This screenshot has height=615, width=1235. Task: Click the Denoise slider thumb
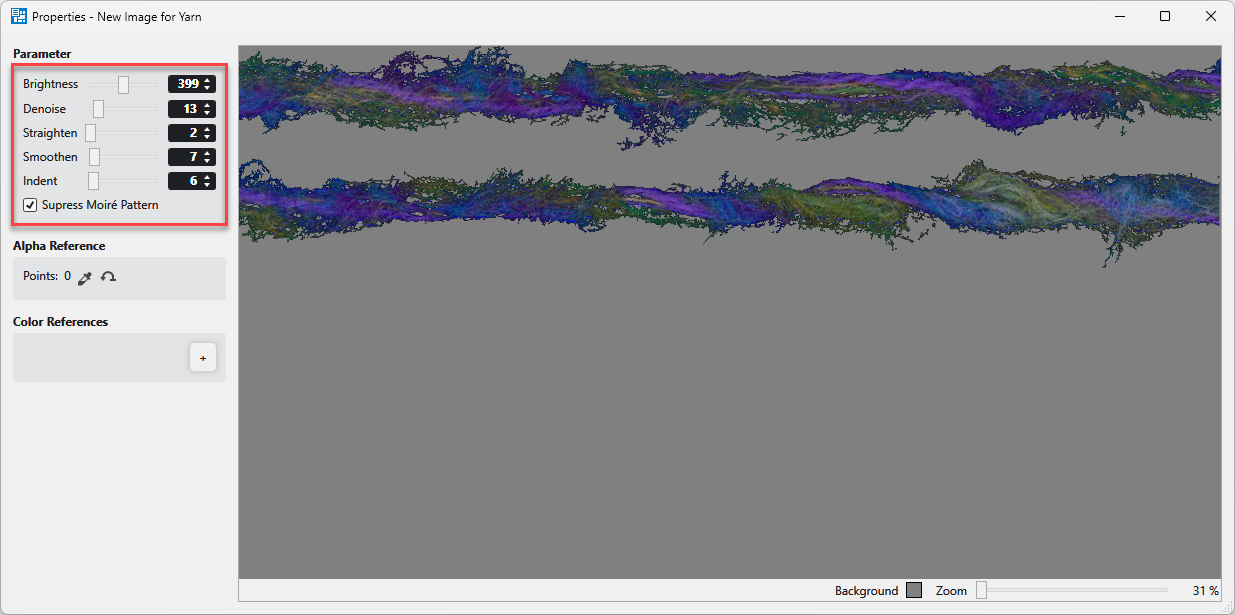(x=98, y=109)
